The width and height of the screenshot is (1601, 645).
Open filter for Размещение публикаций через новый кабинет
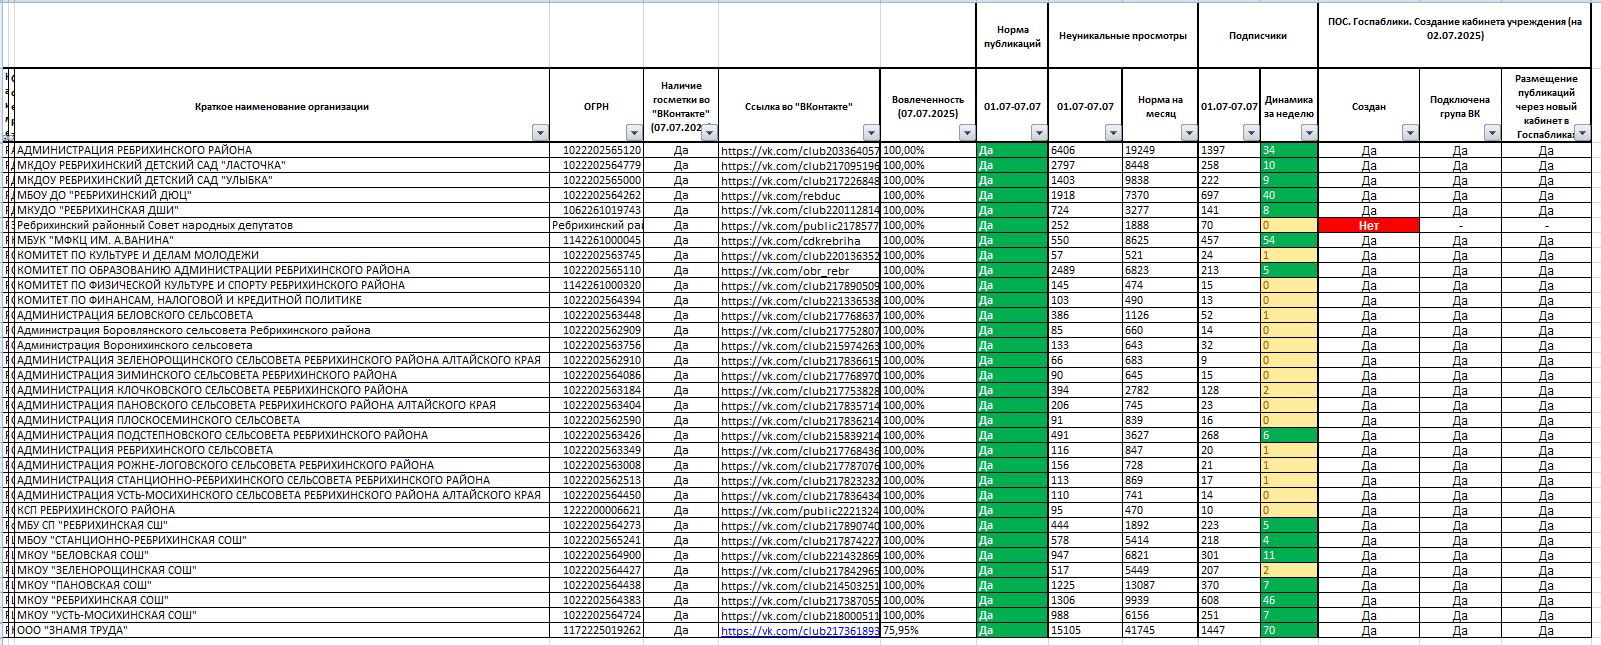point(1583,133)
